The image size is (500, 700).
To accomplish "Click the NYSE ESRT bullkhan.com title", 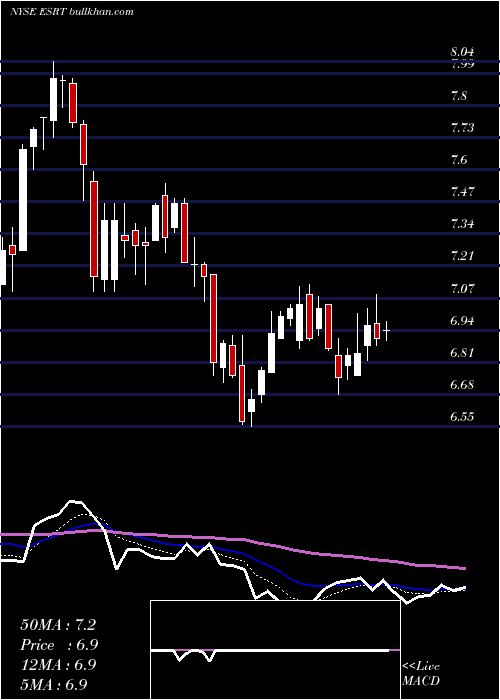I will [72, 11].
